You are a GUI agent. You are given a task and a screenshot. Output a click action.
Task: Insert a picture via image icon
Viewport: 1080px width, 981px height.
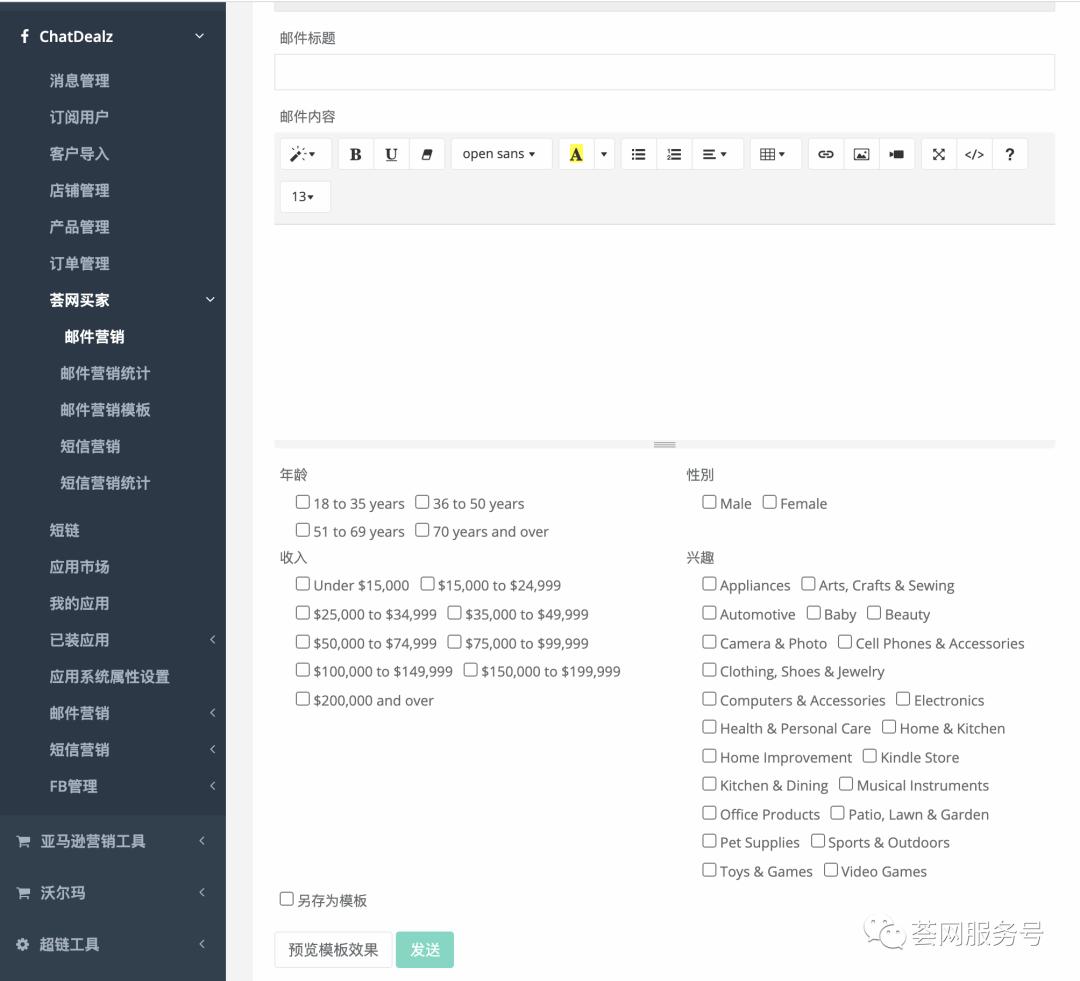pyautogui.click(x=862, y=154)
